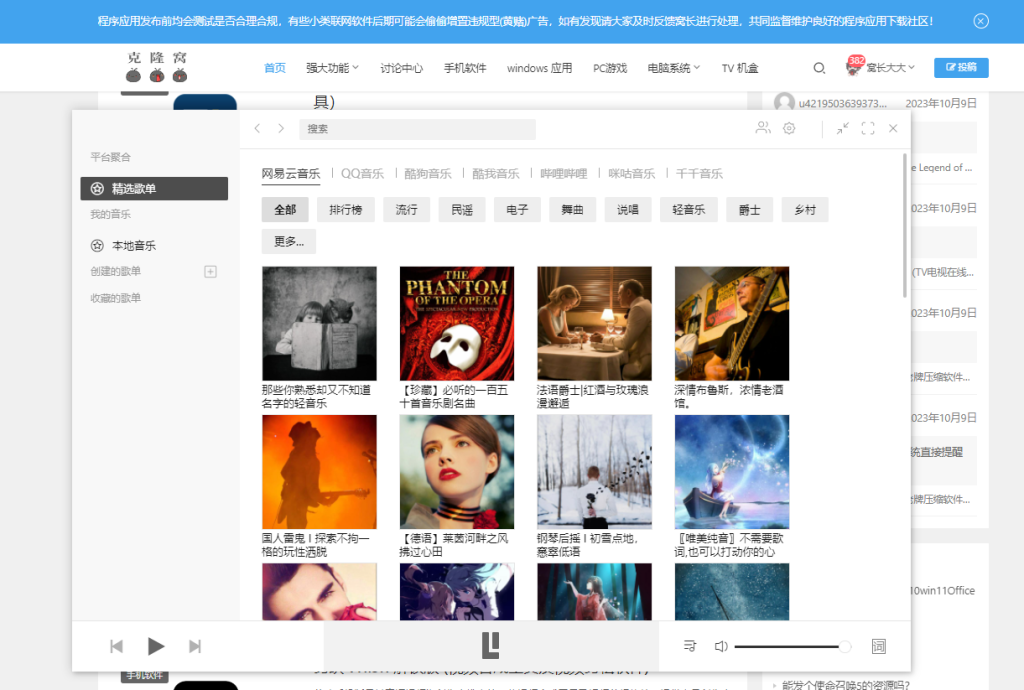Play the current track
The width and height of the screenshot is (1024, 690).
(155, 646)
